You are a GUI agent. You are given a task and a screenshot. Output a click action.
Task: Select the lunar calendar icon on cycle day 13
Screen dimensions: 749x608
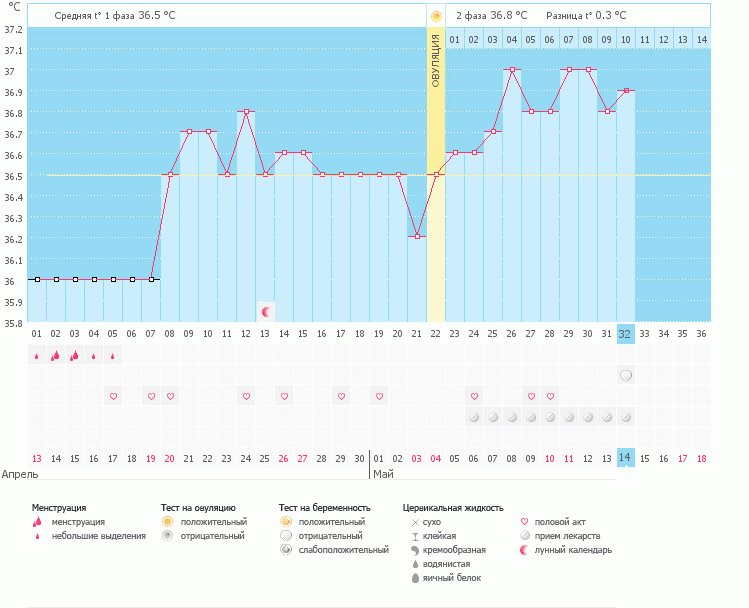click(x=265, y=312)
